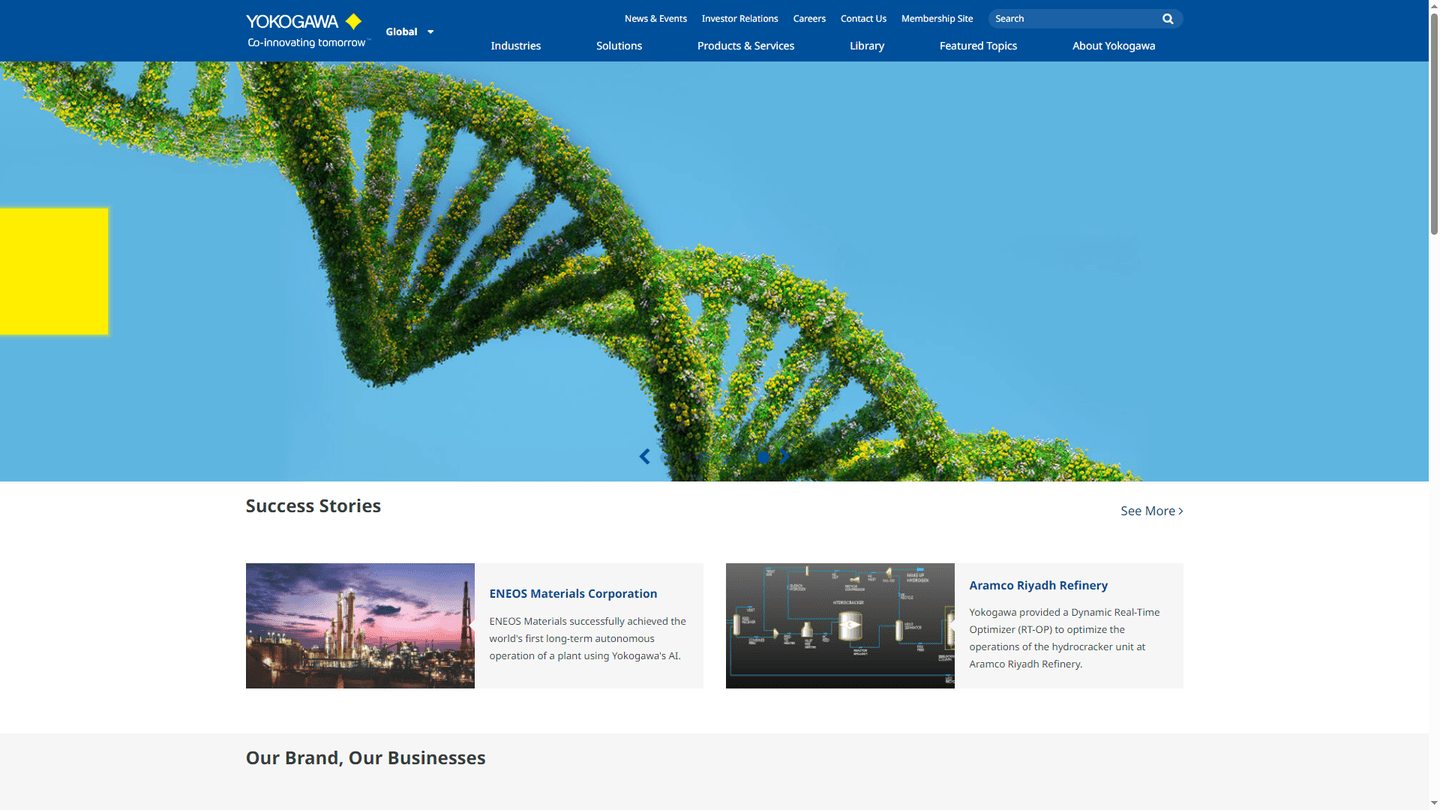Click the search magnifier icon
The width and height of the screenshot is (1440, 810).
pyautogui.click(x=1168, y=19)
